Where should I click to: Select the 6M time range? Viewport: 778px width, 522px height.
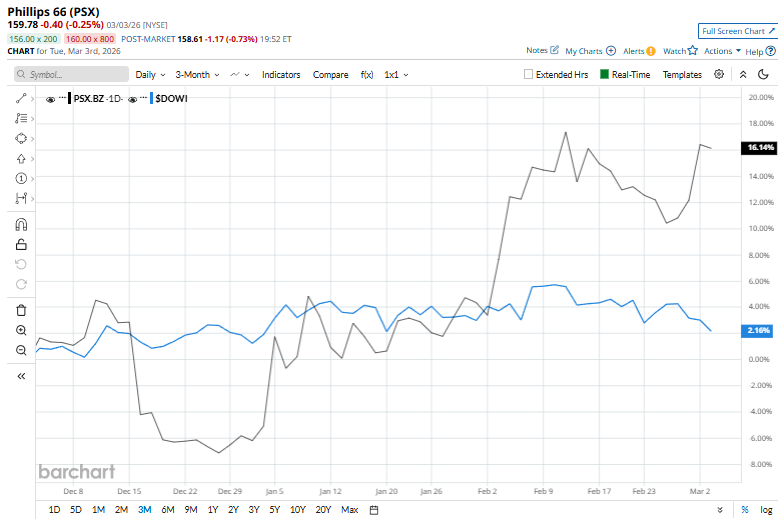[168, 510]
